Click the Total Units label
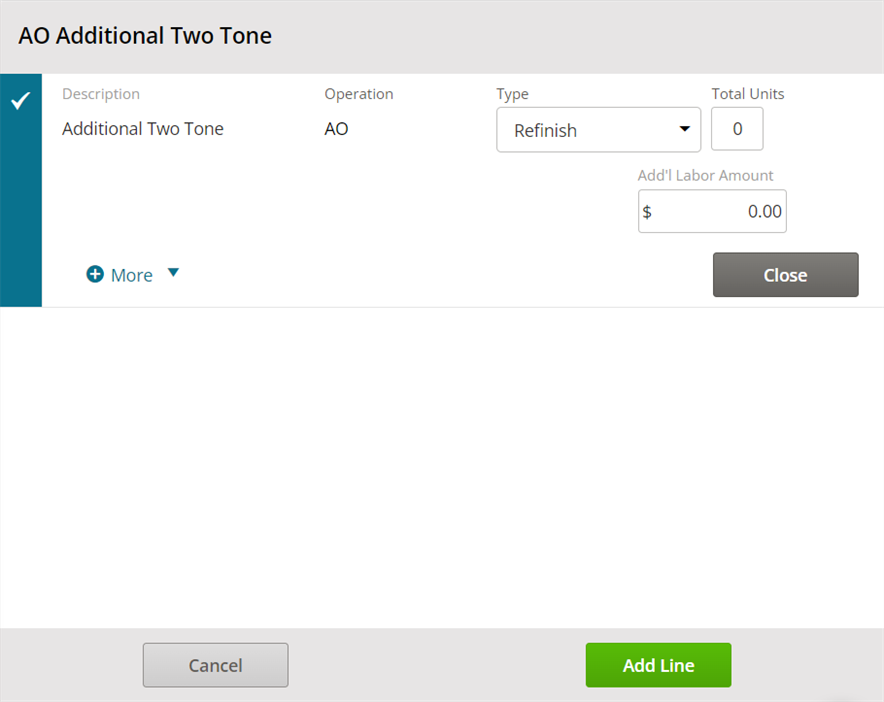The image size is (884, 702). [748, 94]
